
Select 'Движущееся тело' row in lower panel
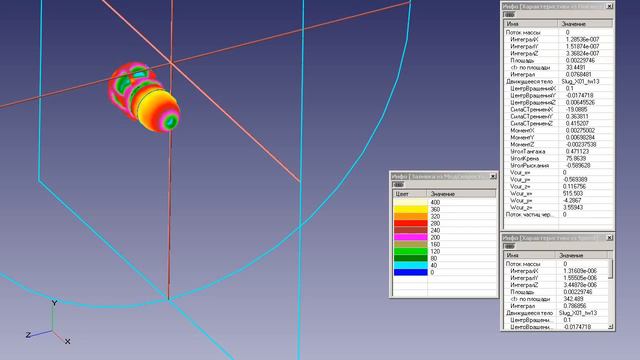click(556, 313)
